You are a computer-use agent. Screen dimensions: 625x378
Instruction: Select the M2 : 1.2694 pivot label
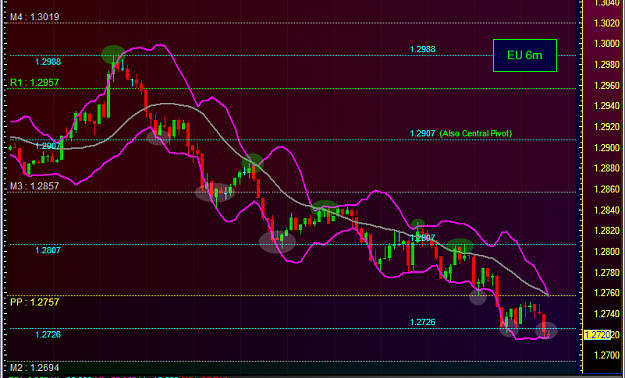point(35,367)
